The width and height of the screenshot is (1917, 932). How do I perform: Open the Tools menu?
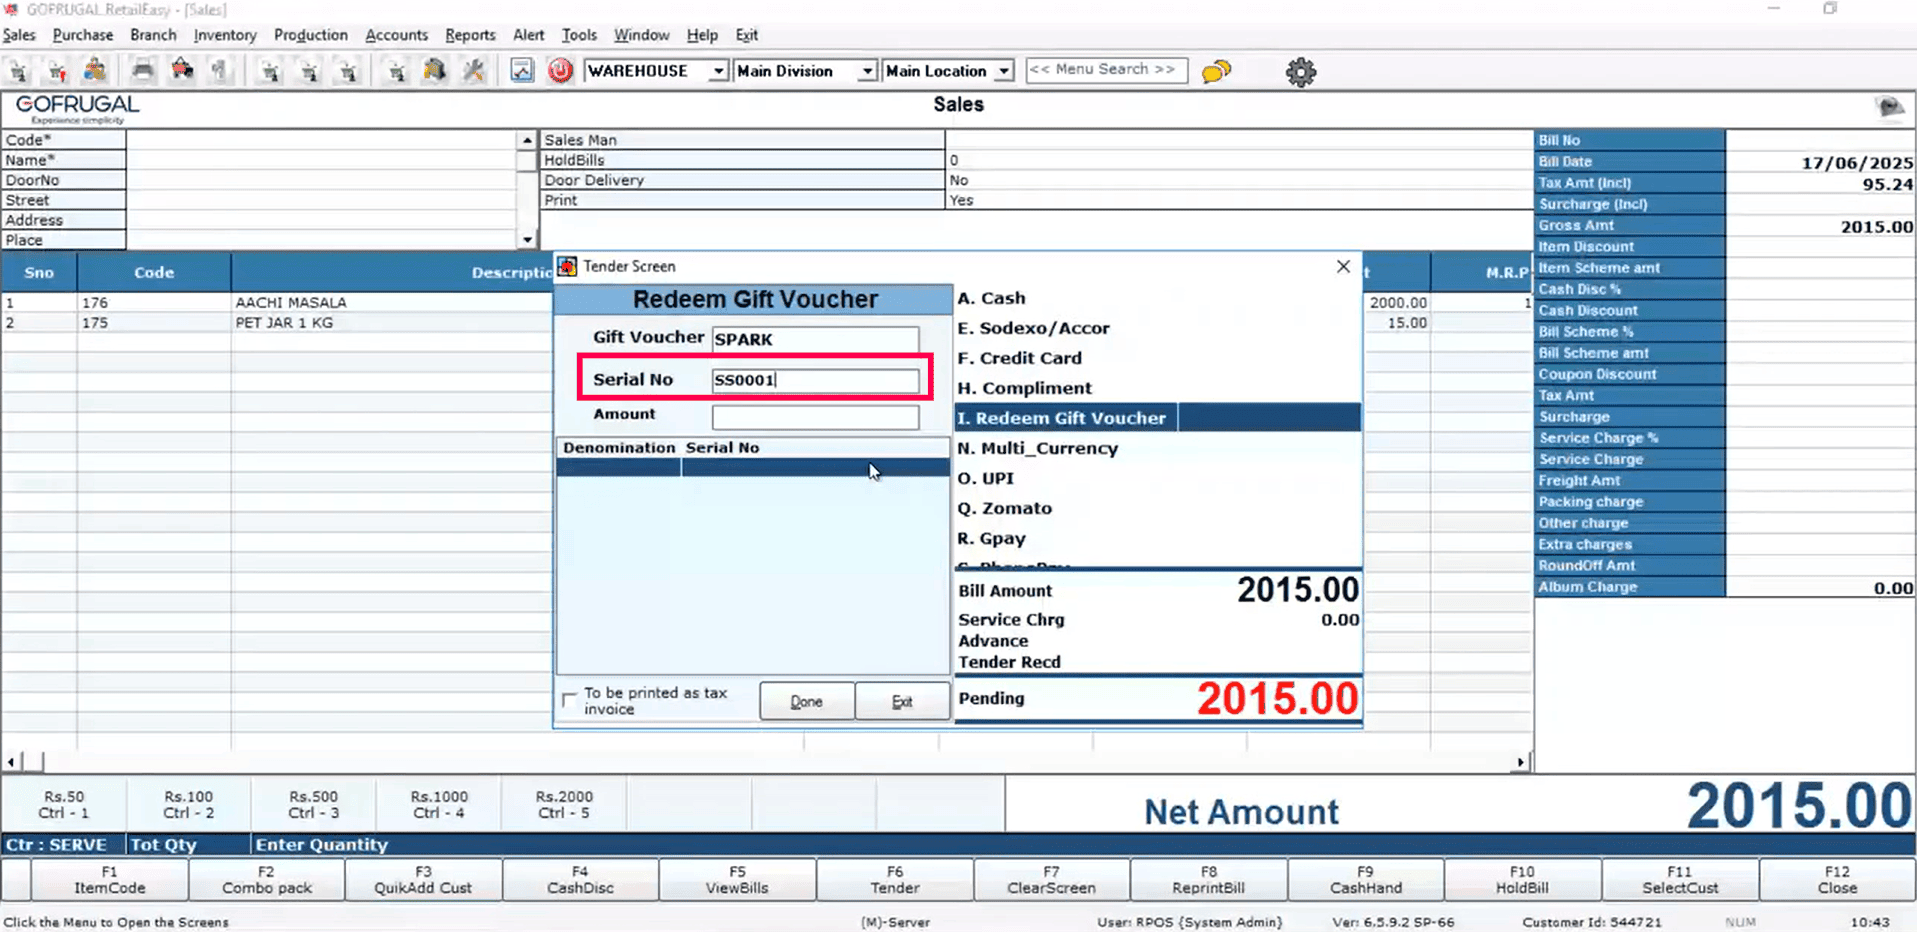click(579, 35)
